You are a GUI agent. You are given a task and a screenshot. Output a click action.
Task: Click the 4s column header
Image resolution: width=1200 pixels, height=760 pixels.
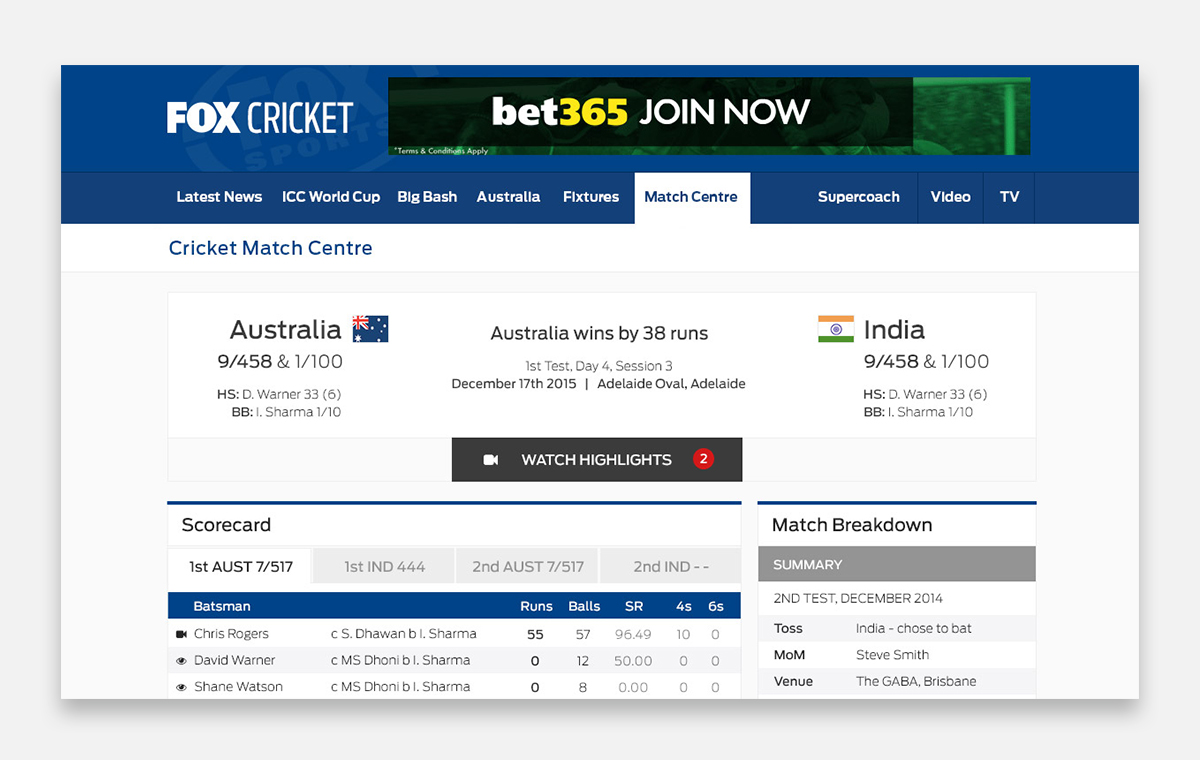[x=683, y=606]
